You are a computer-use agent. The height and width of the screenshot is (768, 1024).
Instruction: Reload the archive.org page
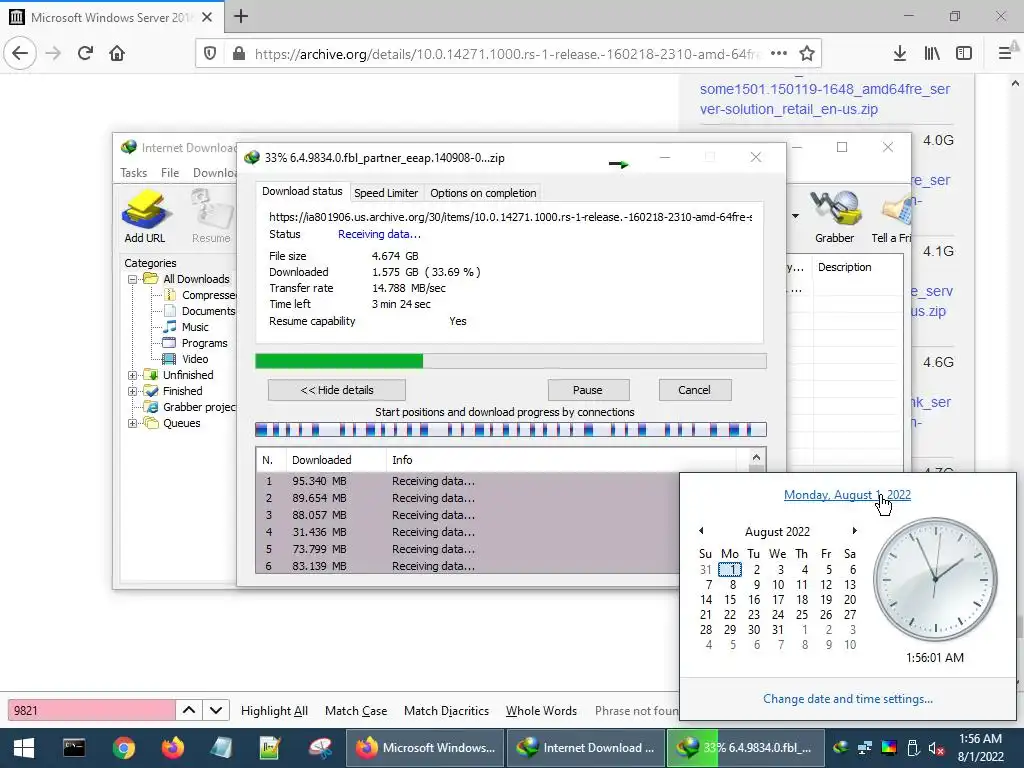pyautogui.click(x=86, y=53)
